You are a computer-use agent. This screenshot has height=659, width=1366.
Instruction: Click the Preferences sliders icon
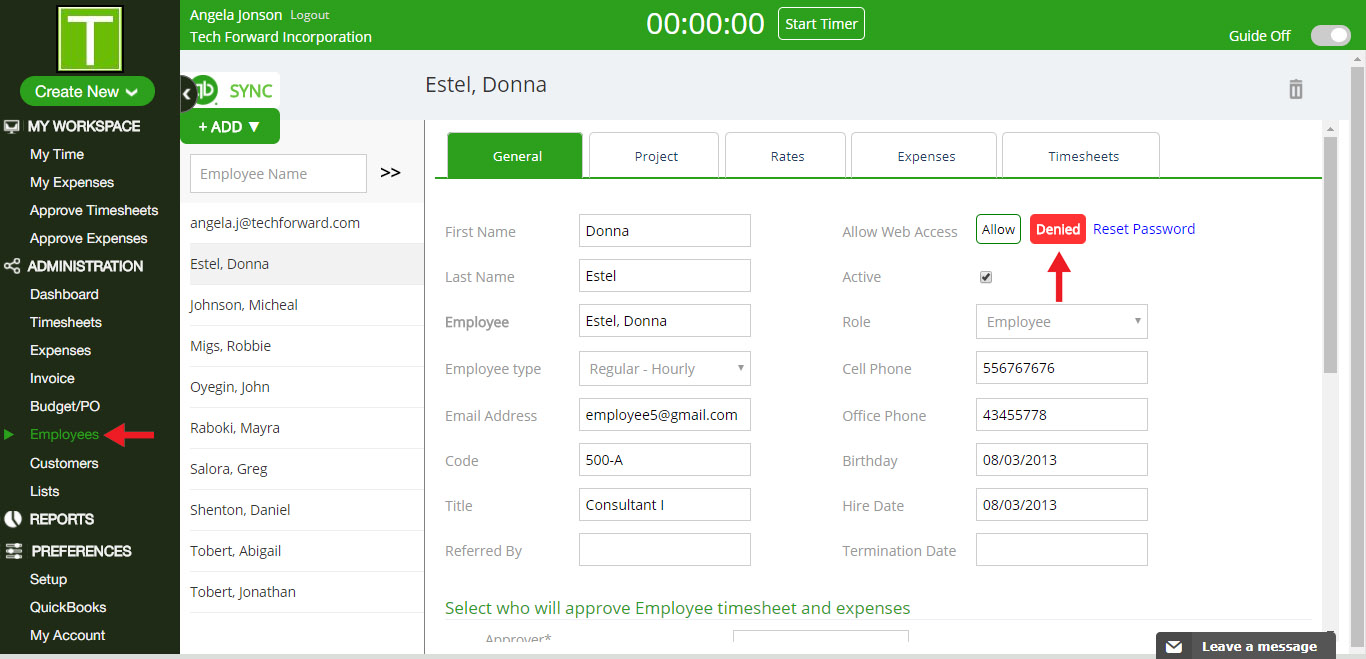[13, 551]
